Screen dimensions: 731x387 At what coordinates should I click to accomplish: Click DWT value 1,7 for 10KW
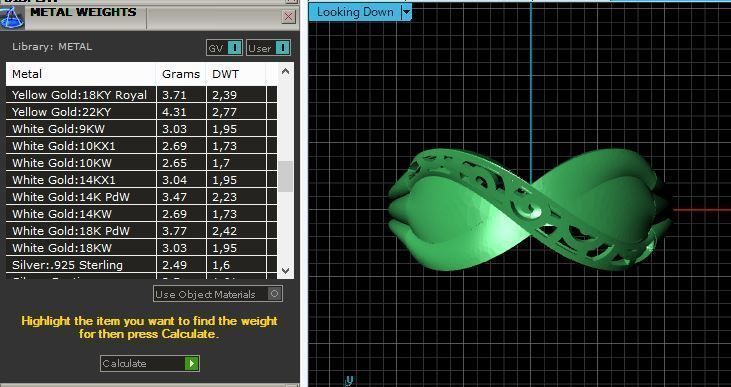pos(221,163)
